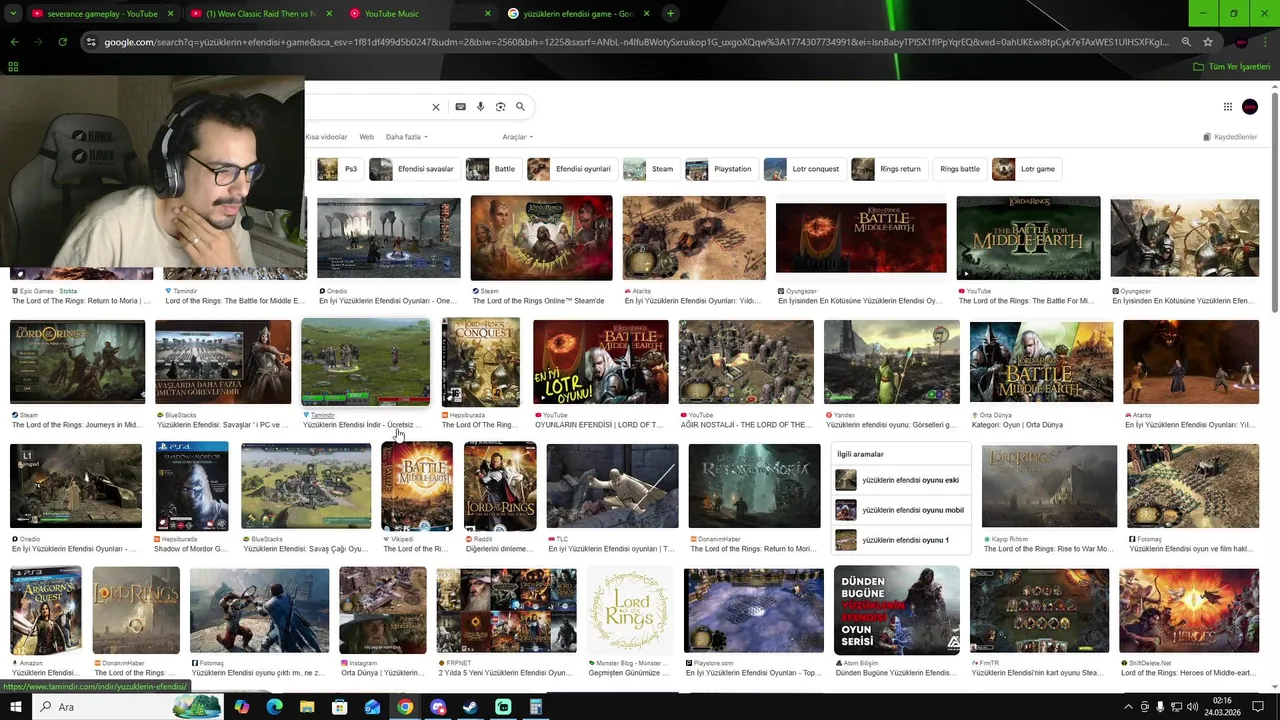This screenshot has height=720, width=1280.
Task: Clear the Google search box text
Action: click(x=435, y=107)
